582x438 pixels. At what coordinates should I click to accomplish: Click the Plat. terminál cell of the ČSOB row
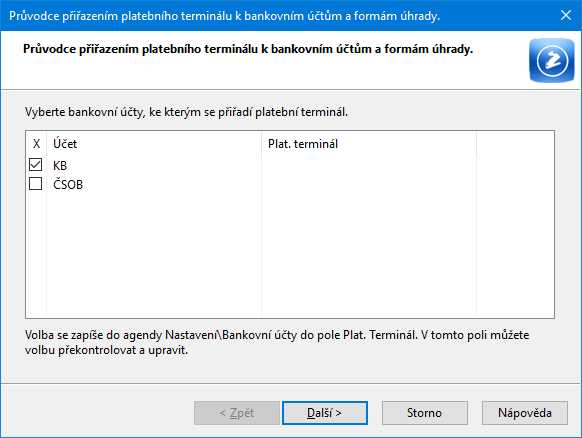point(369,184)
